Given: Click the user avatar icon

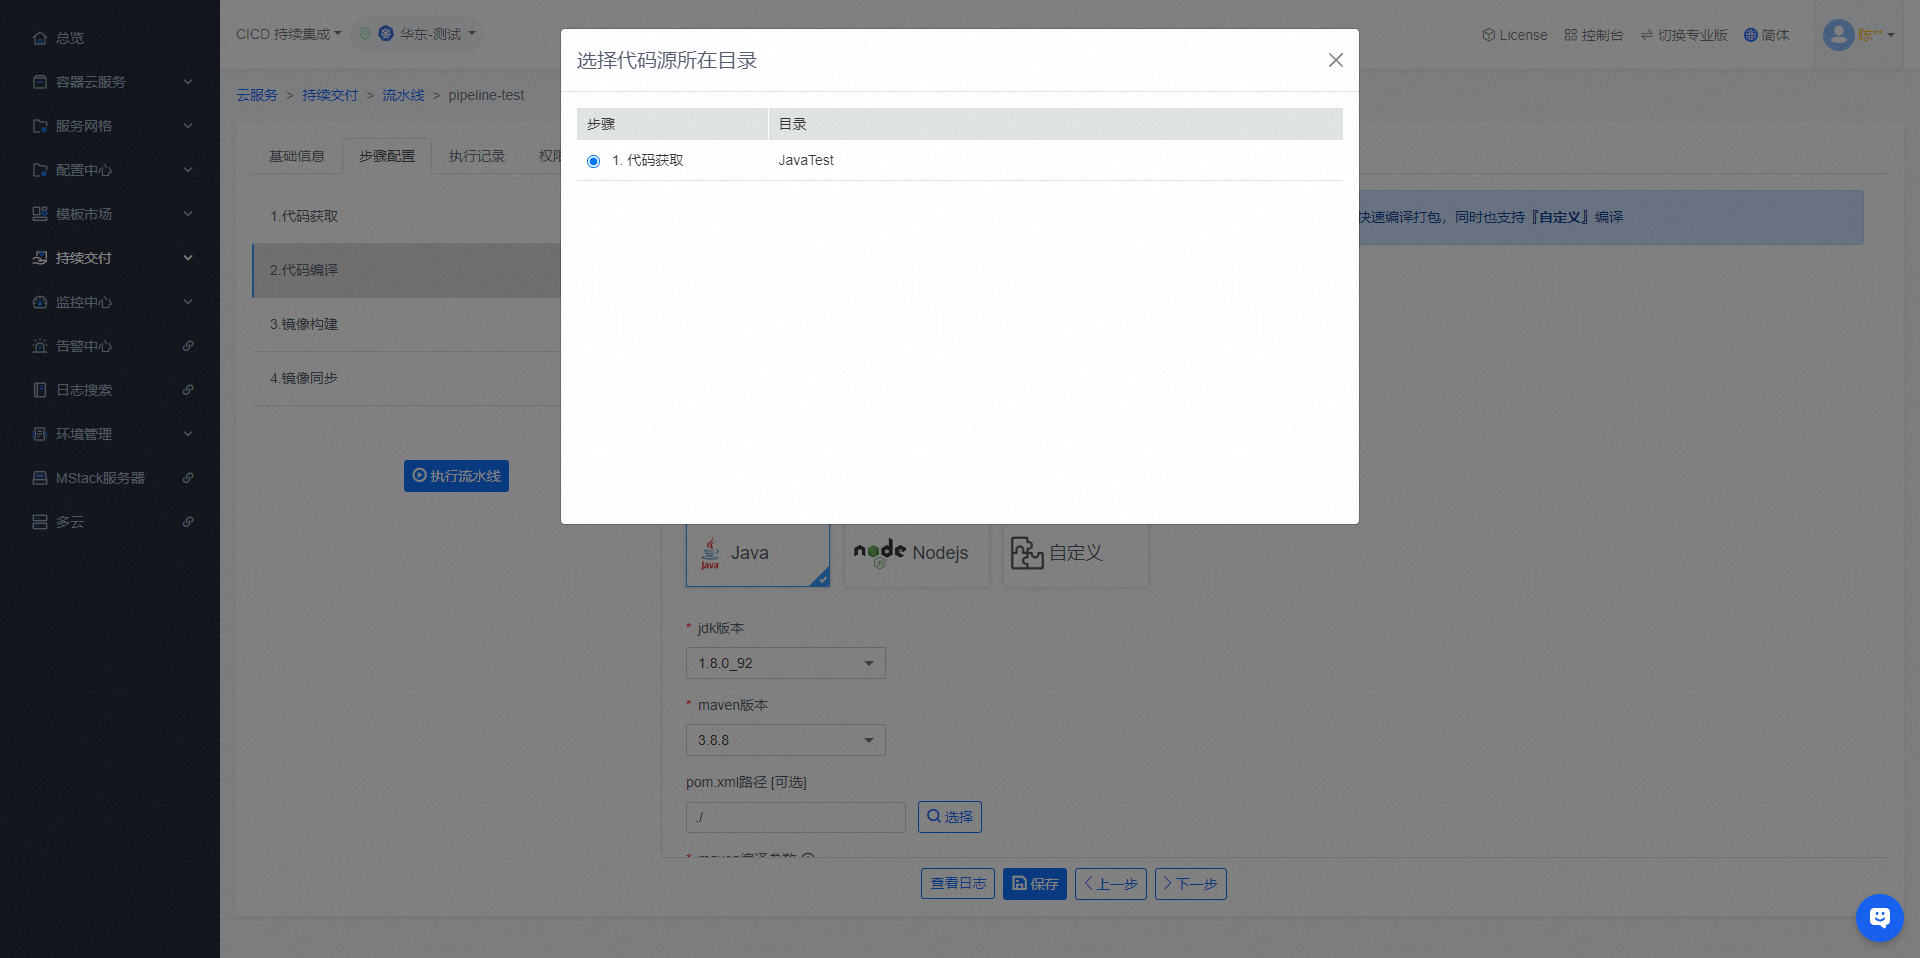Looking at the screenshot, I should [1838, 35].
